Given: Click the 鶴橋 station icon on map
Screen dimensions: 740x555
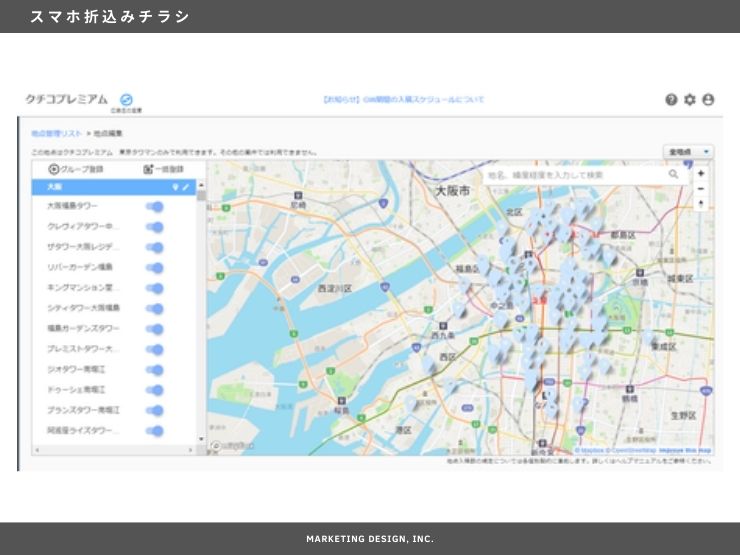Looking at the screenshot, I should [x=629, y=389].
